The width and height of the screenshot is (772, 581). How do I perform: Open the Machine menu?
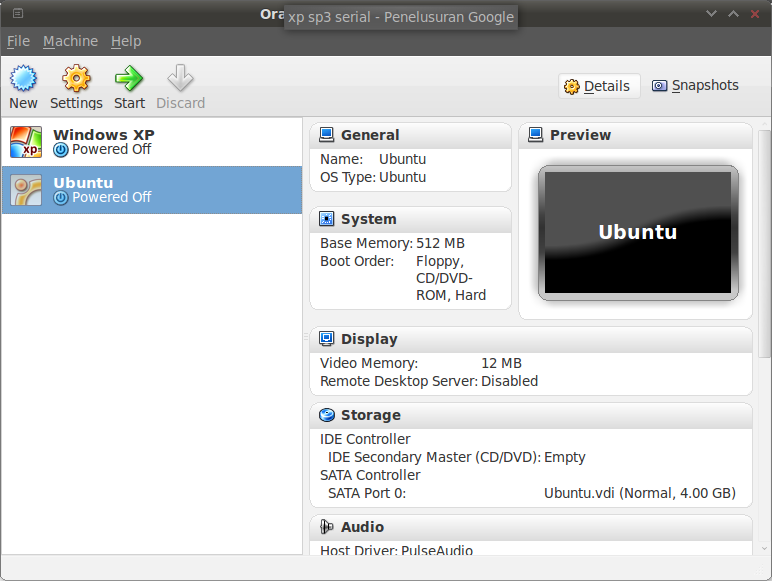pos(70,41)
